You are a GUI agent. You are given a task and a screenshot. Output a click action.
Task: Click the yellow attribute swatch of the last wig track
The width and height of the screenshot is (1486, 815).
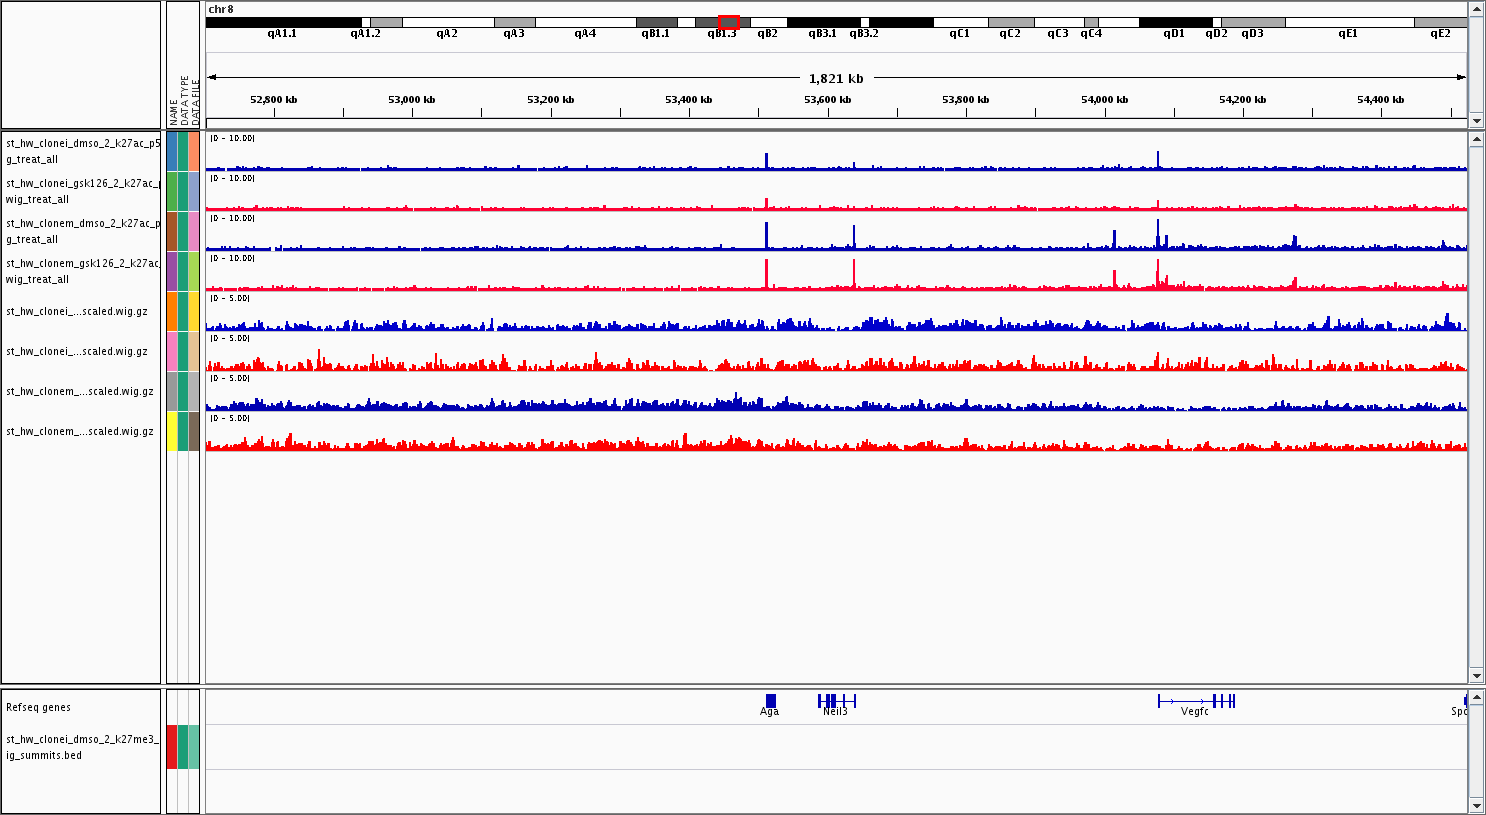(x=172, y=431)
